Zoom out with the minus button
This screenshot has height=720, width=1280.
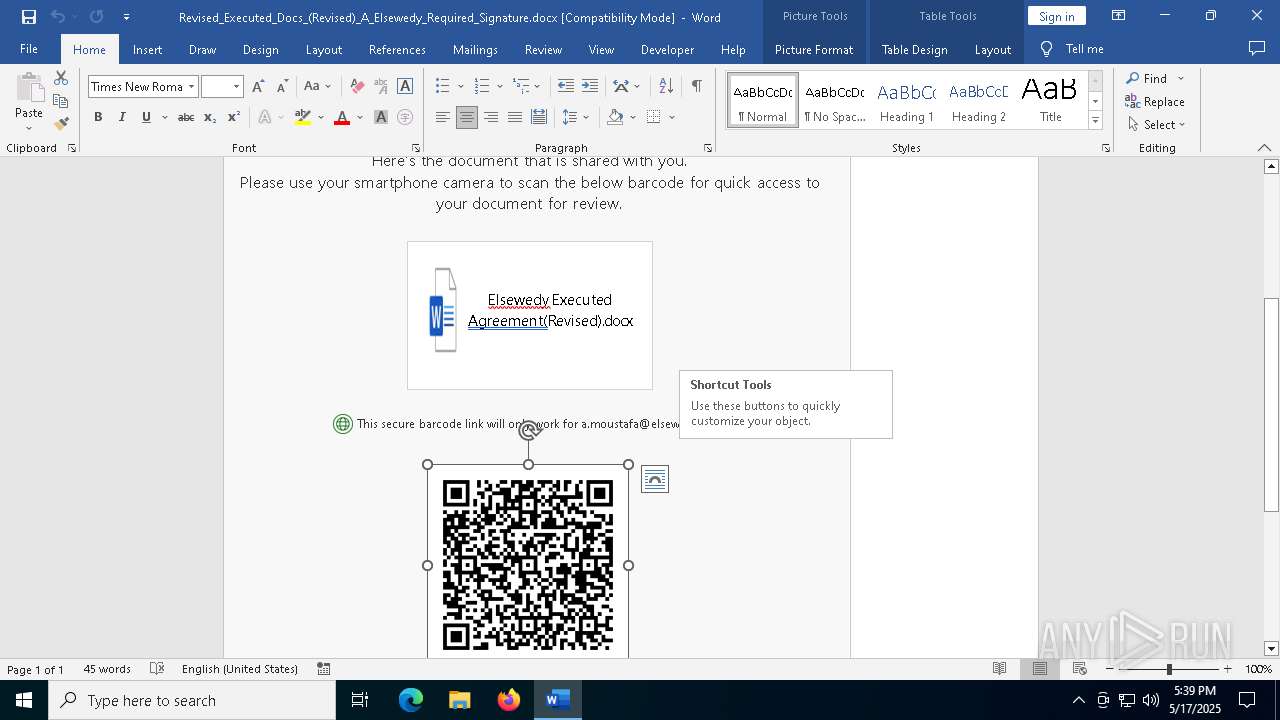tap(1110, 669)
